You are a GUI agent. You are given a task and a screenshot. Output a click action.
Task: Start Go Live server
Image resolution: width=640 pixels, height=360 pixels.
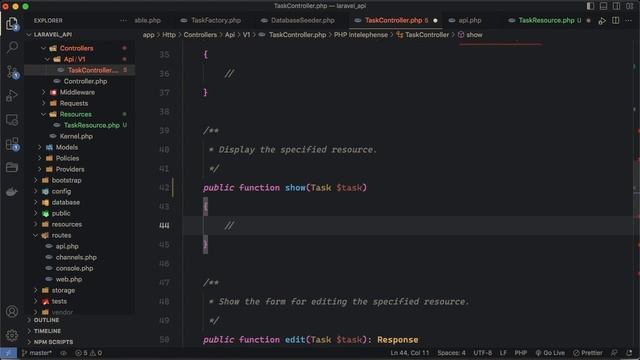click(550, 353)
